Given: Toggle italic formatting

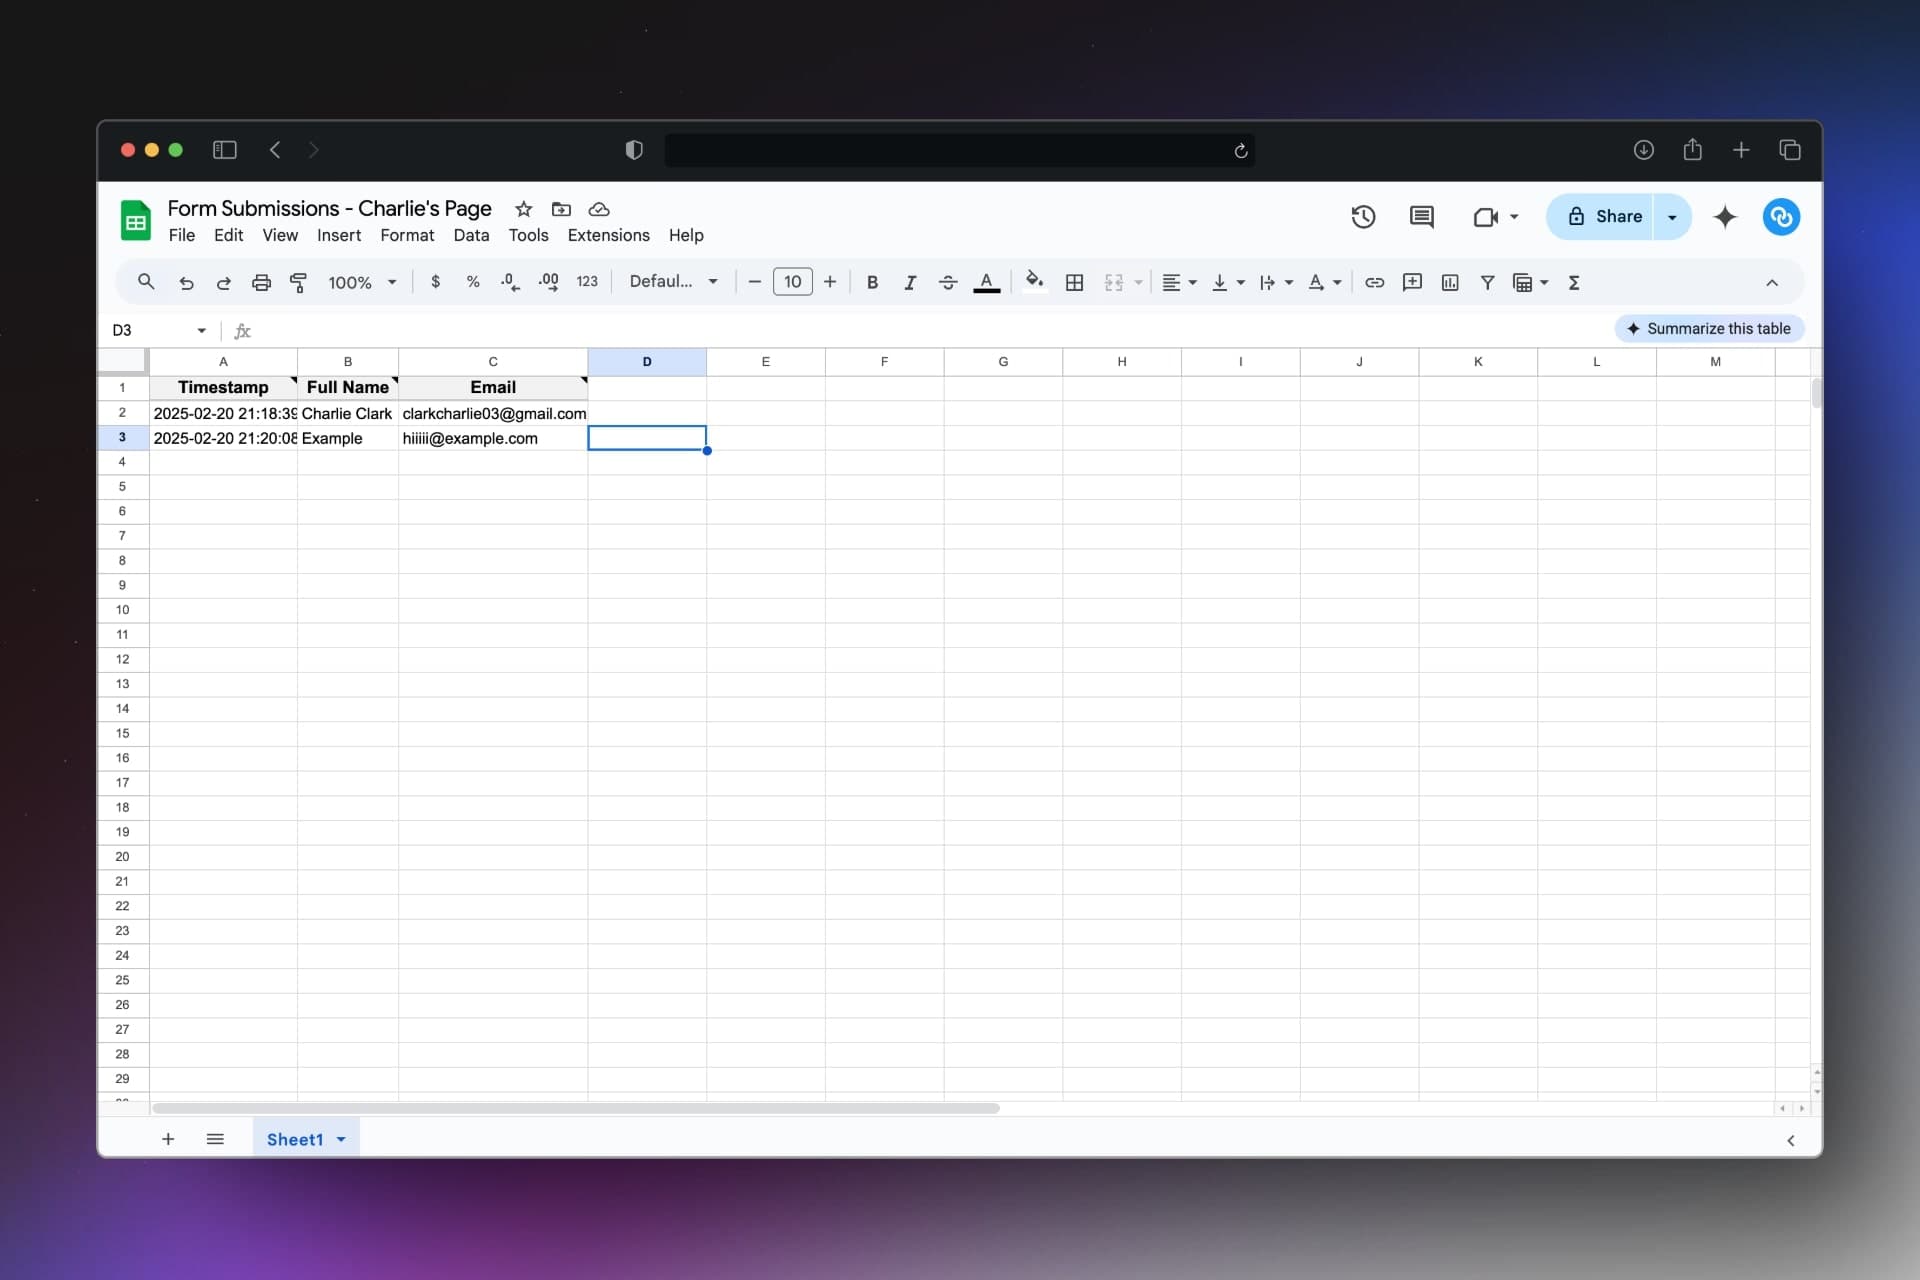Looking at the screenshot, I should [910, 283].
